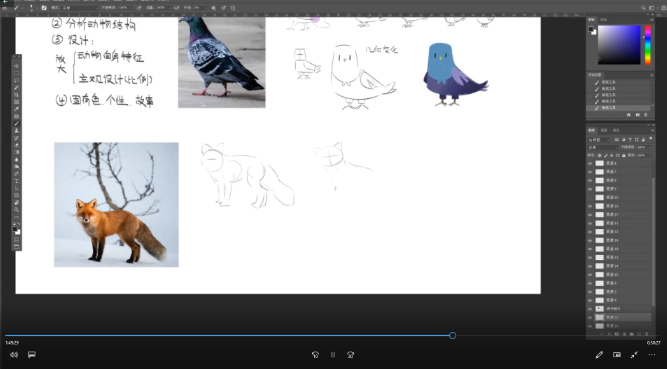Select the Blur tool
This screenshot has width=667, height=369.
pyautogui.click(x=17, y=160)
